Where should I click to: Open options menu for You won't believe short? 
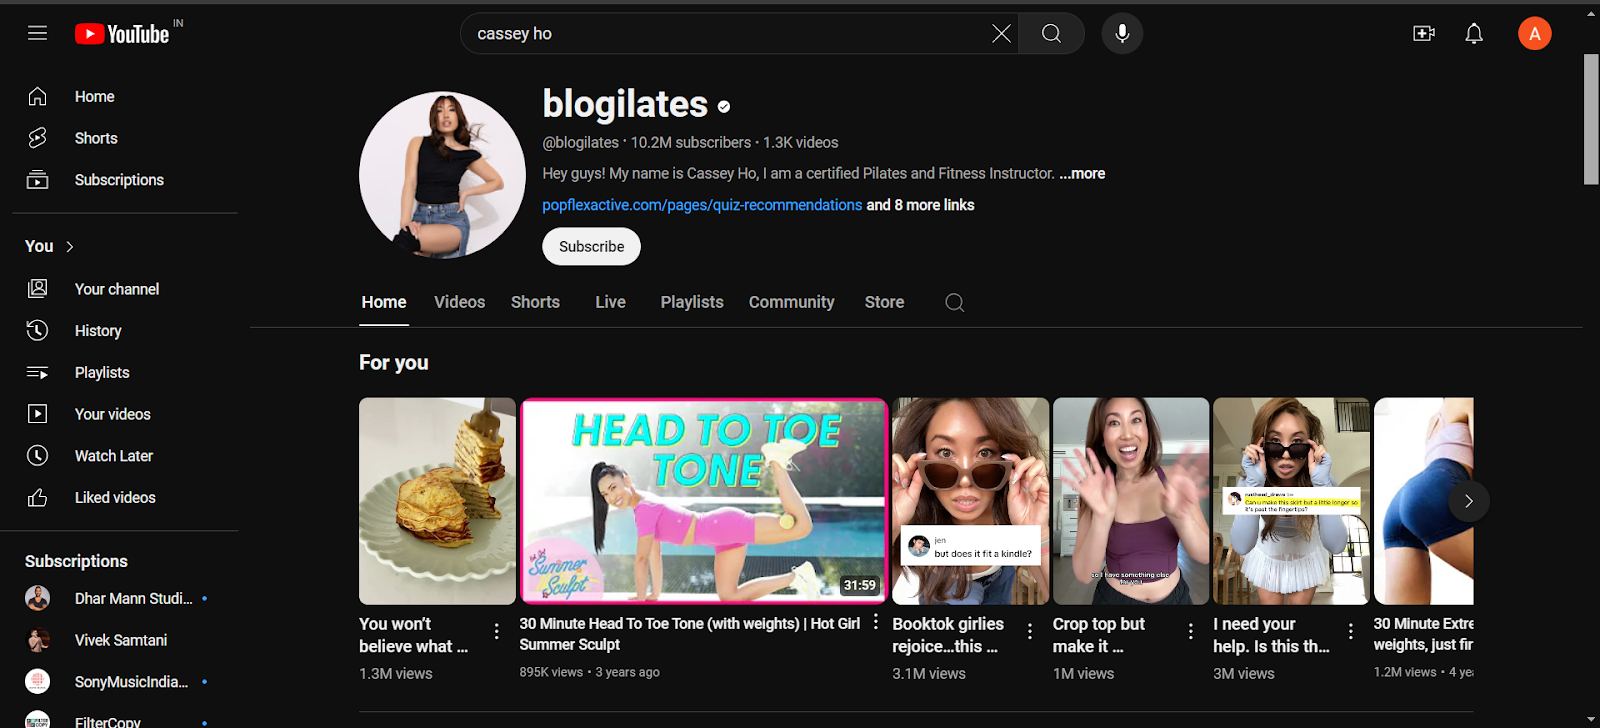pyautogui.click(x=497, y=631)
